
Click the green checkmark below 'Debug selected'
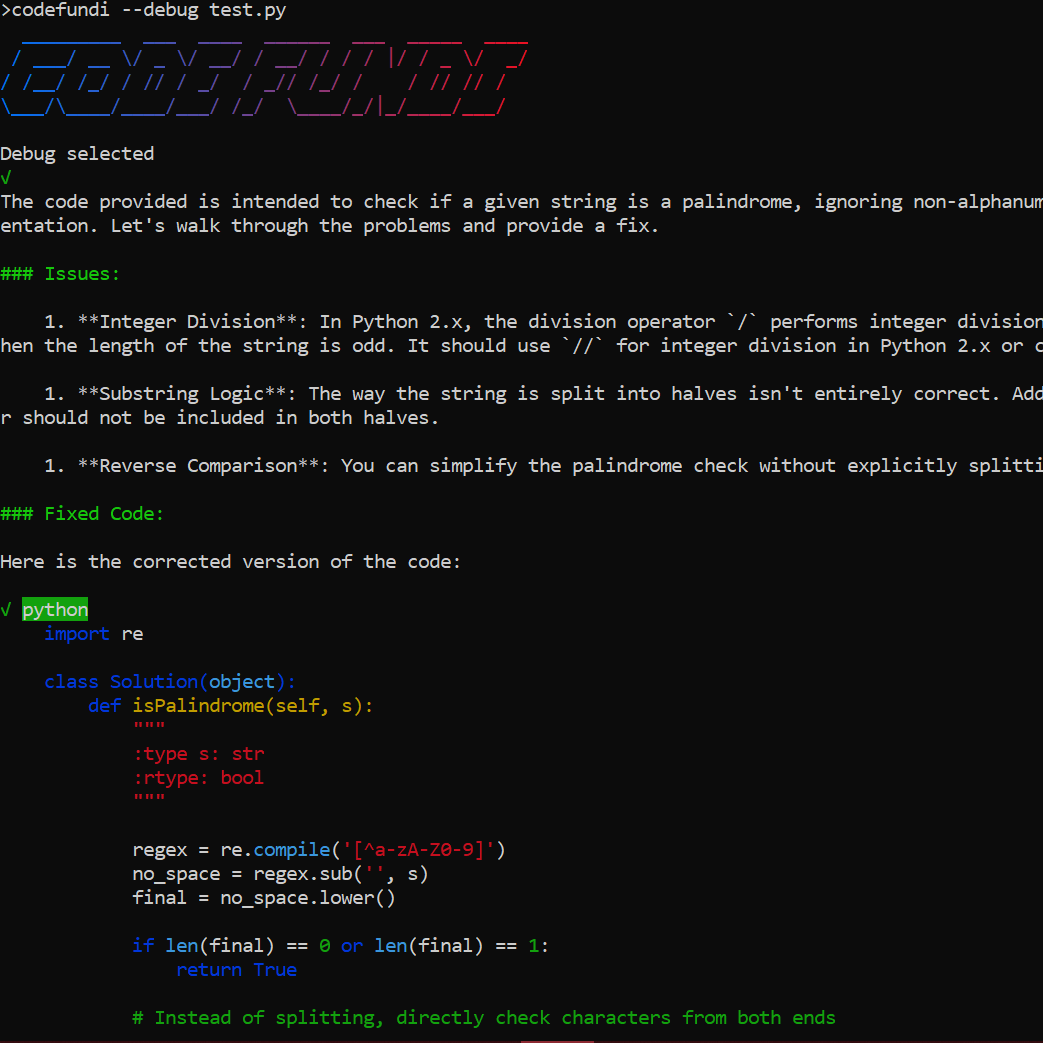point(6,178)
